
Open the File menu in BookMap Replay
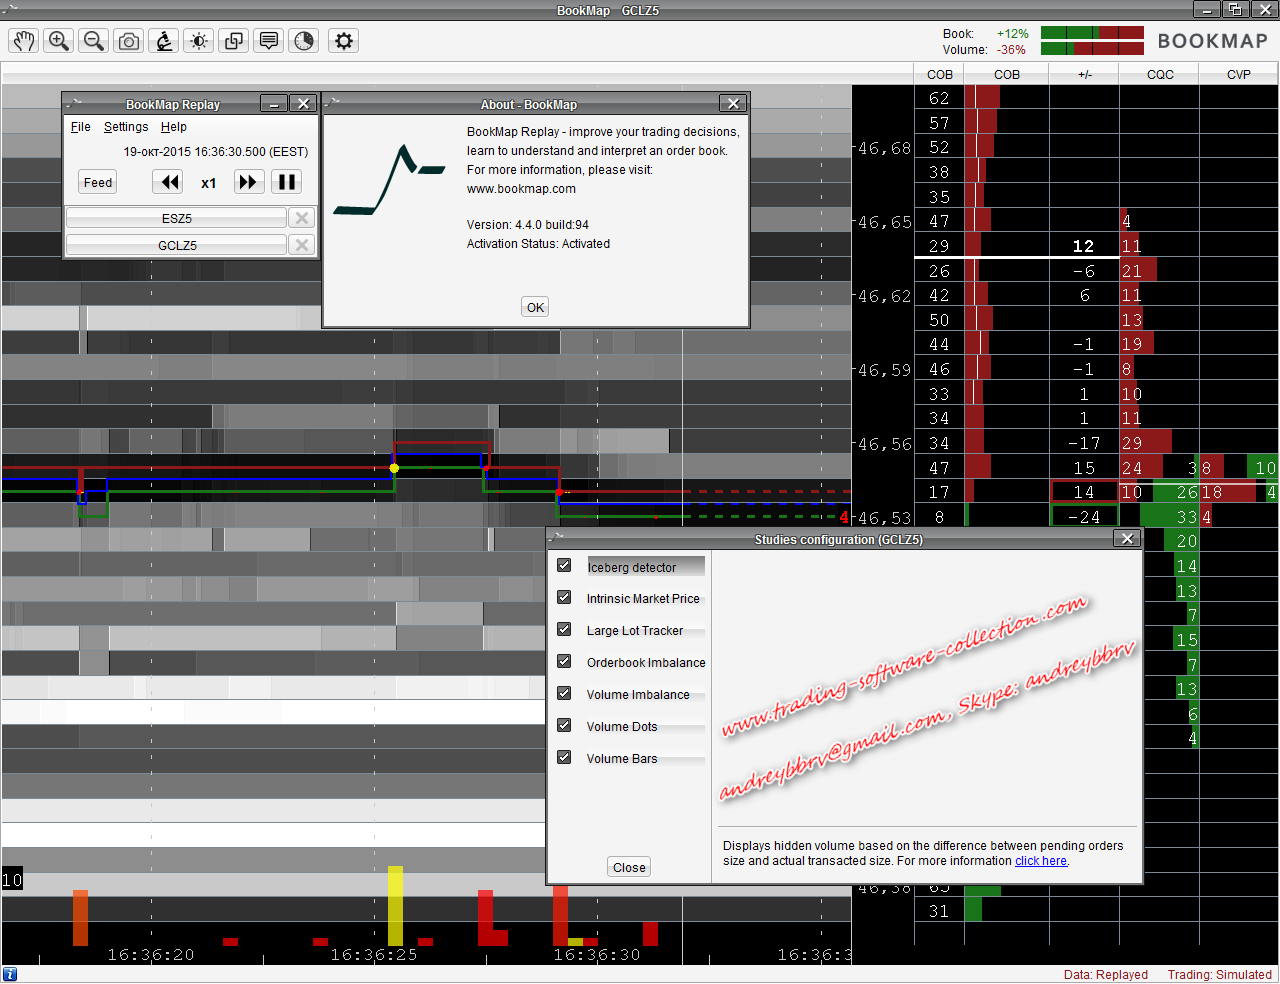tap(80, 127)
